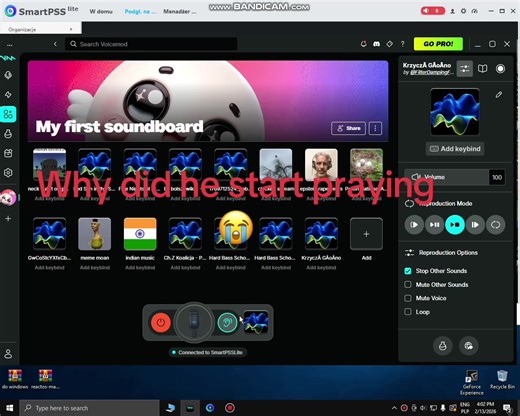Image resolution: width=520 pixels, height=416 pixels.
Task: Click the red power voice changer button
Action: pos(161,322)
